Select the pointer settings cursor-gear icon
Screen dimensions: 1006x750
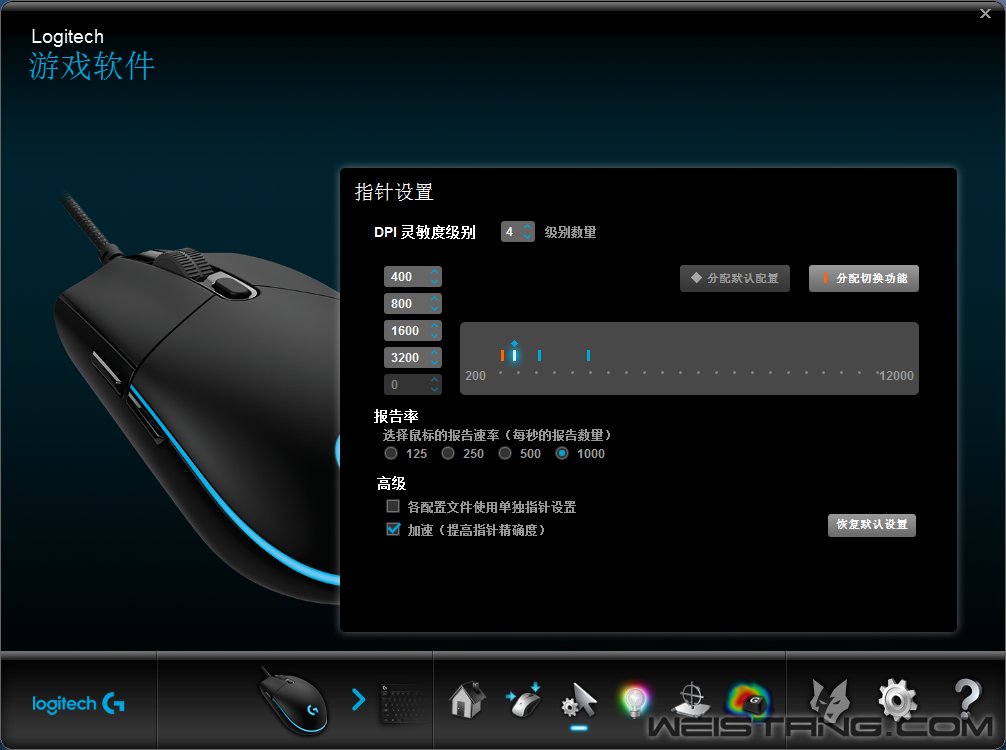pyautogui.click(x=579, y=701)
